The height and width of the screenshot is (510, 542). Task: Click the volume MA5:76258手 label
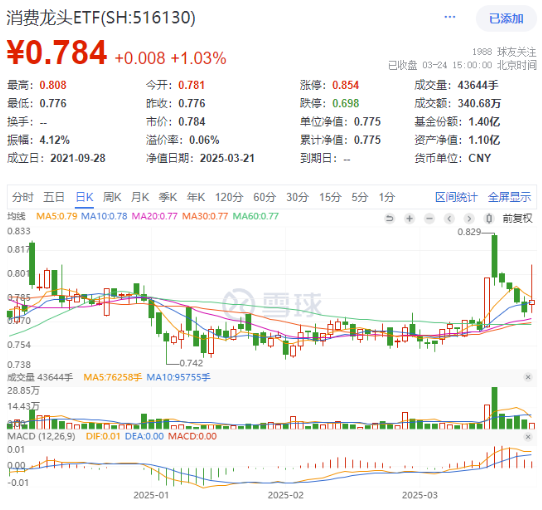point(112,377)
